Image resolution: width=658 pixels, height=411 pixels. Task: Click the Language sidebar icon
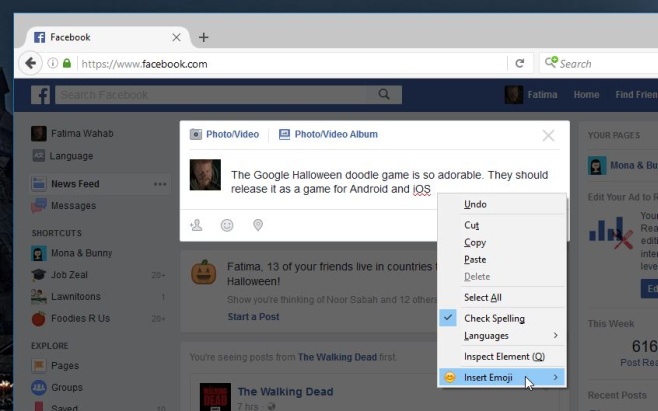click(39, 156)
